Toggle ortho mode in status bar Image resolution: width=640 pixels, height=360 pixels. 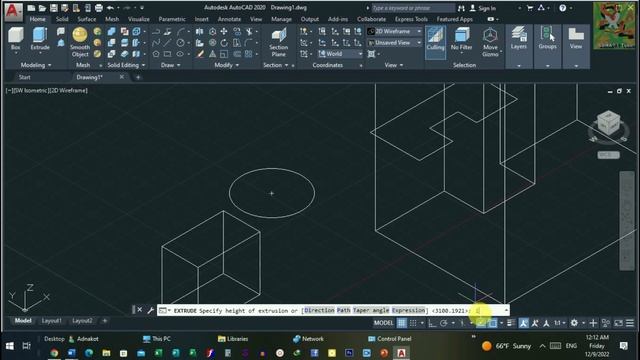pos(432,323)
